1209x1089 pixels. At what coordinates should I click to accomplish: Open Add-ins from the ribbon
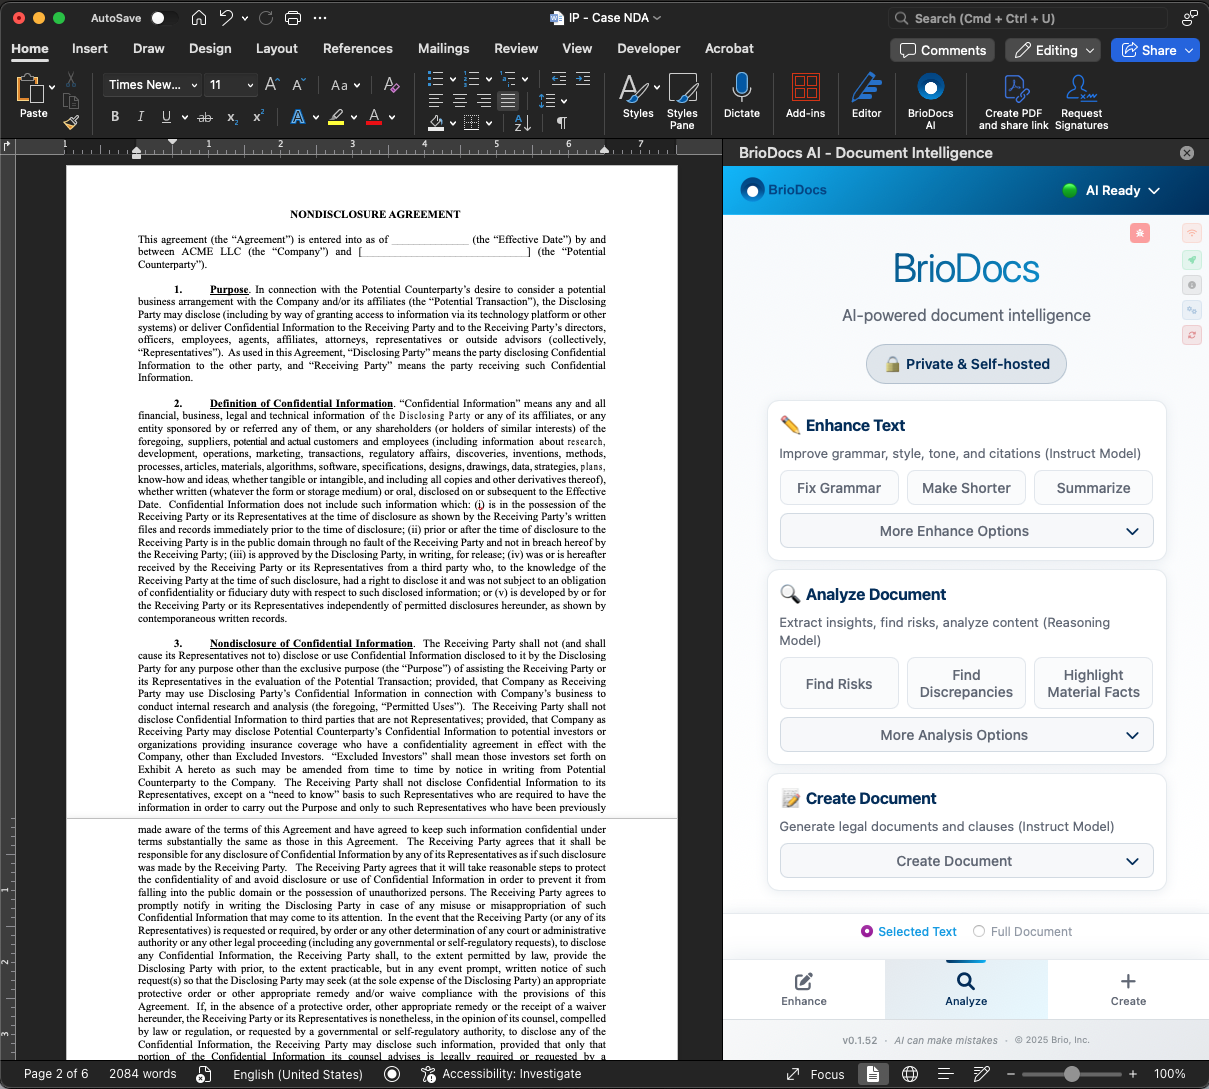(805, 100)
